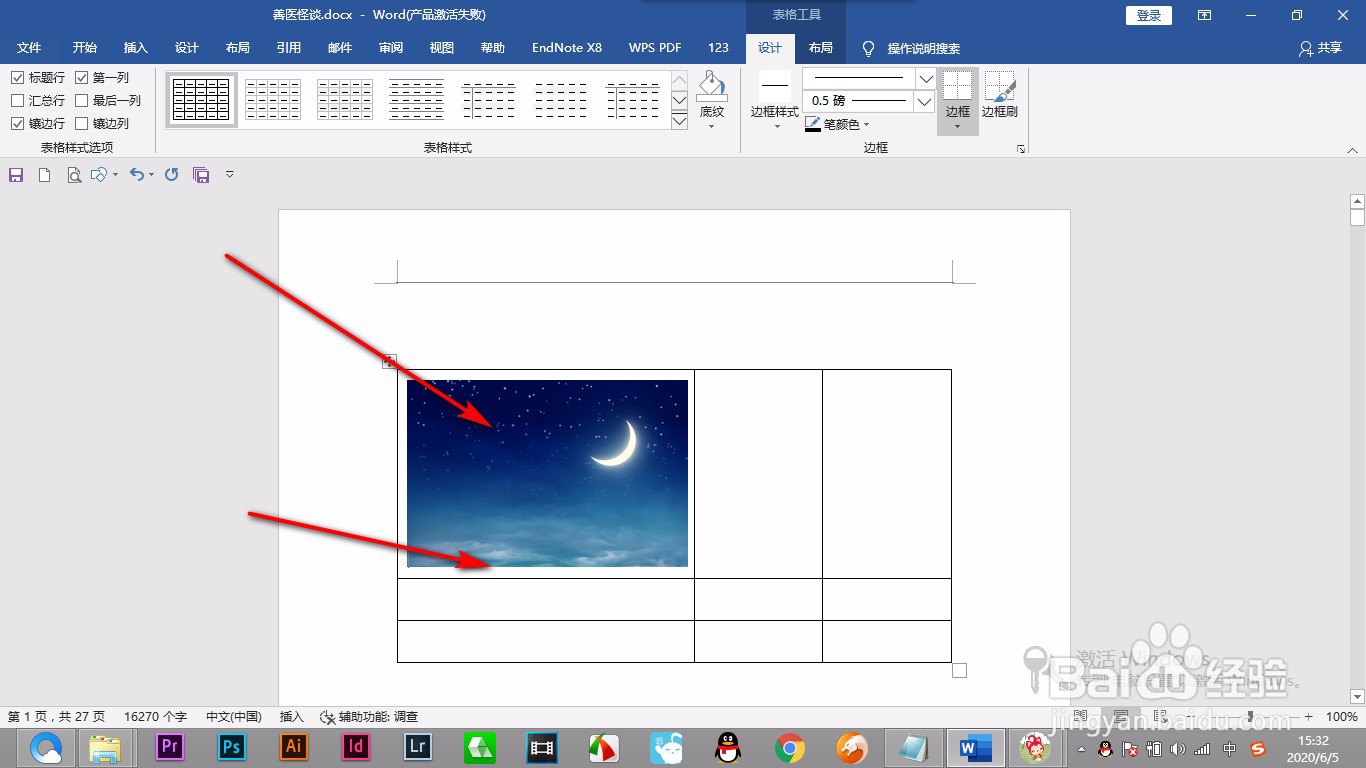
Task: Open the border settings dialog launcher
Action: (x=1021, y=149)
